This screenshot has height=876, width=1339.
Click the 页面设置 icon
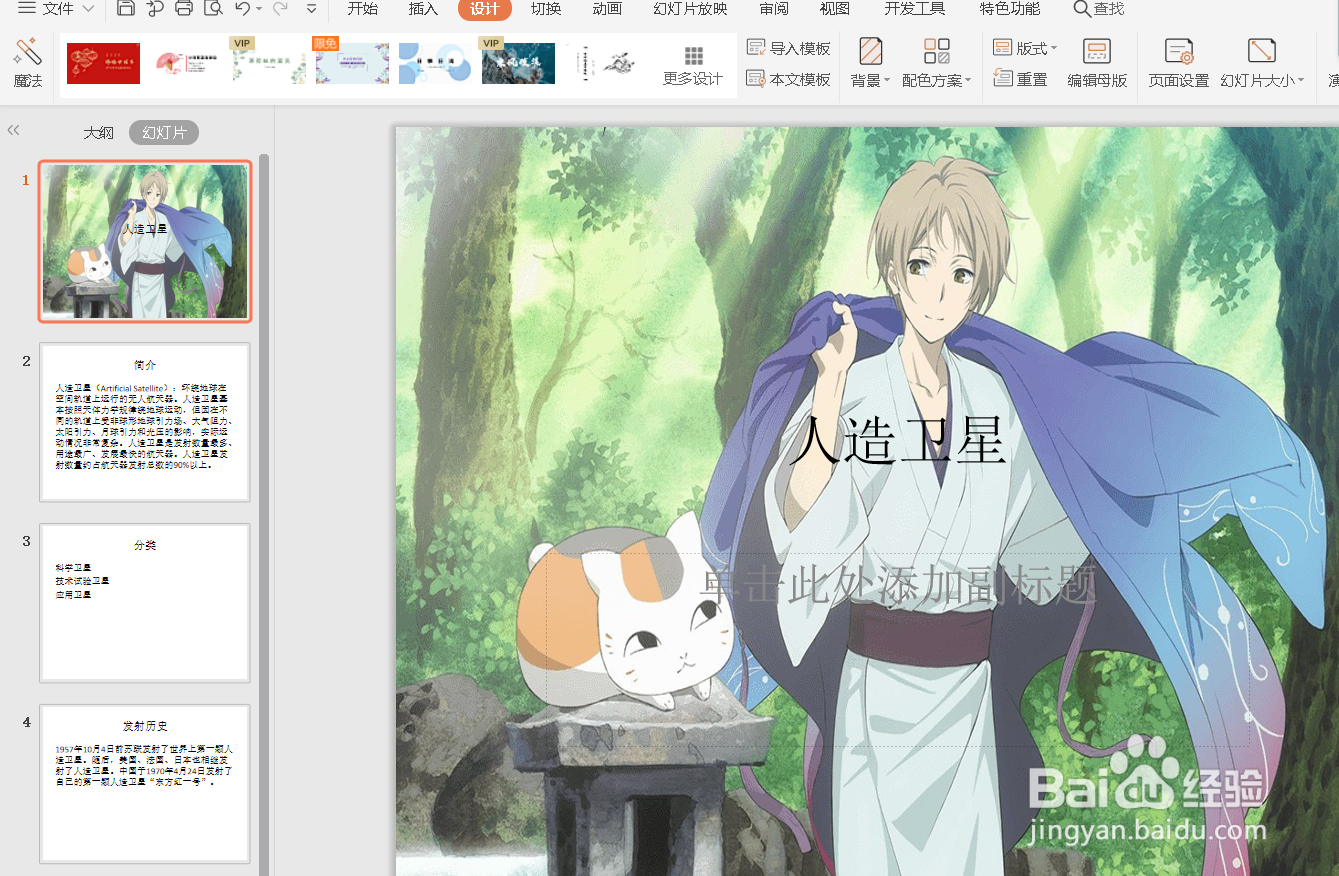(x=1179, y=51)
